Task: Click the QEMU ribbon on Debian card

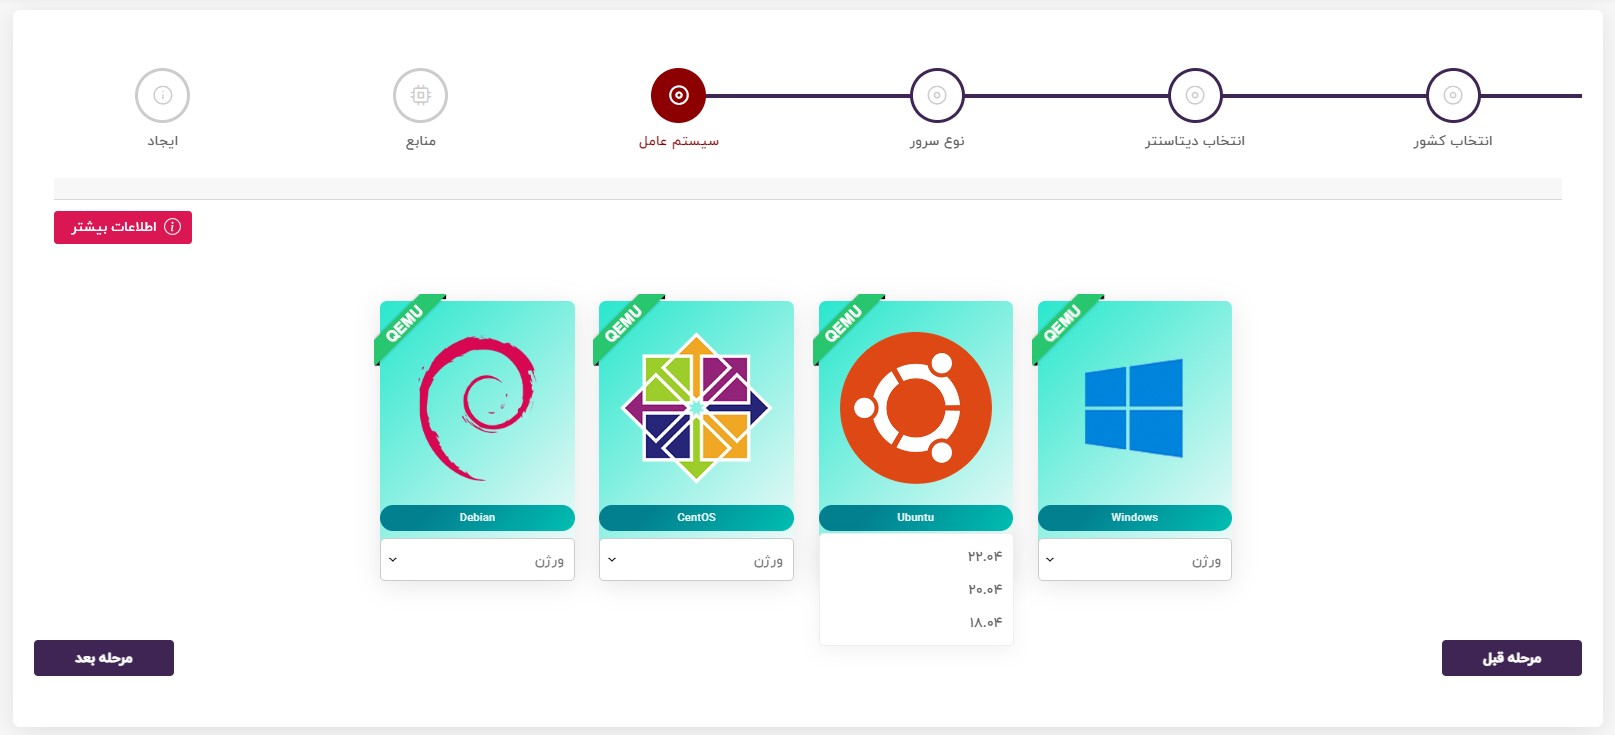Action: pyautogui.click(x=407, y=326)
